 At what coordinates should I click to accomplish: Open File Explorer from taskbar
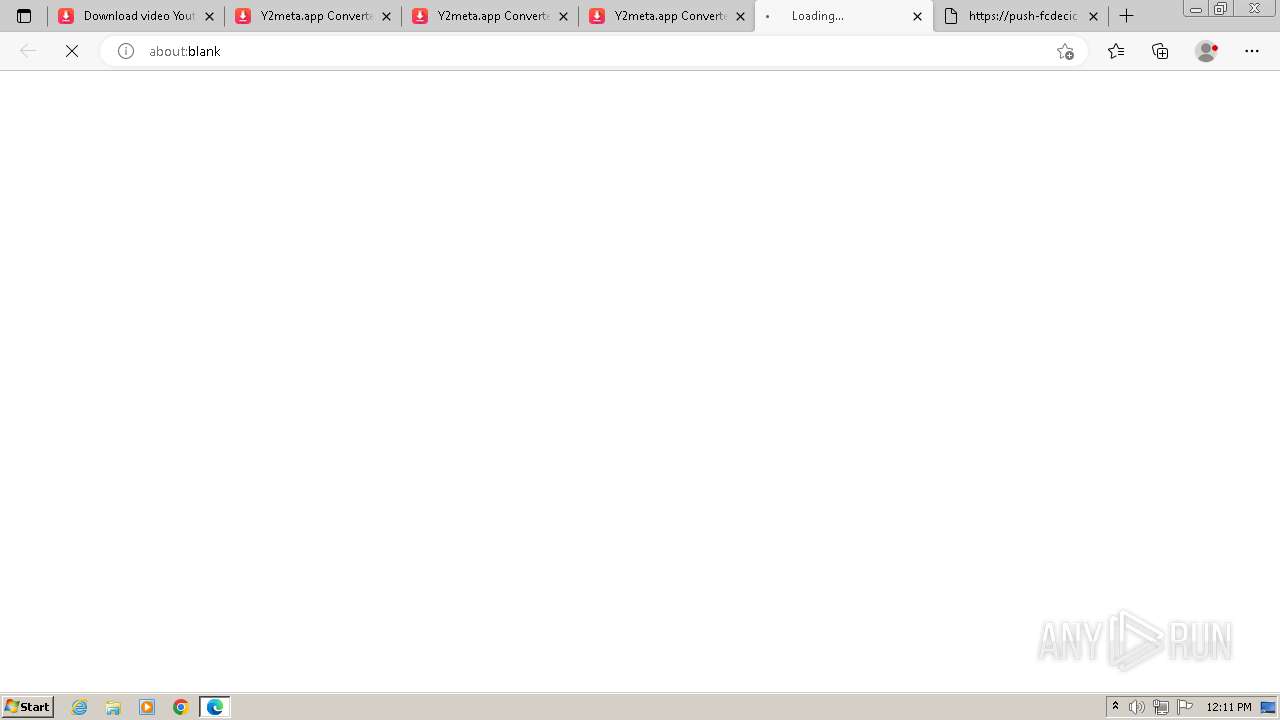113,707
